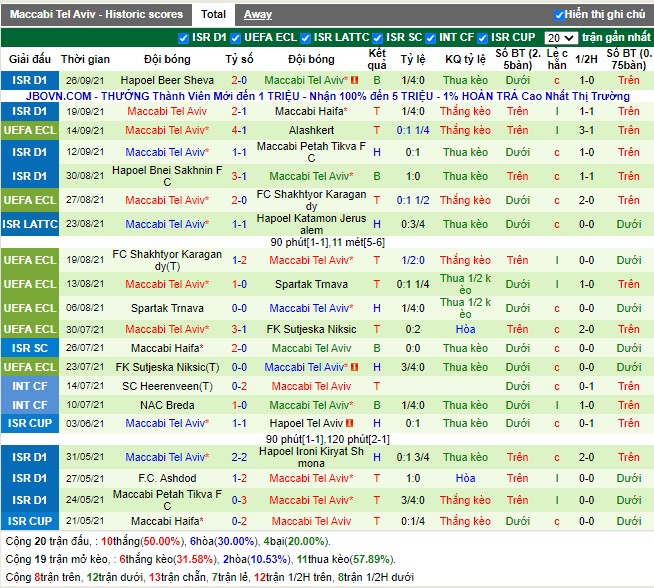Open the Away tab
654x588 pixels.
click(258, 15)
